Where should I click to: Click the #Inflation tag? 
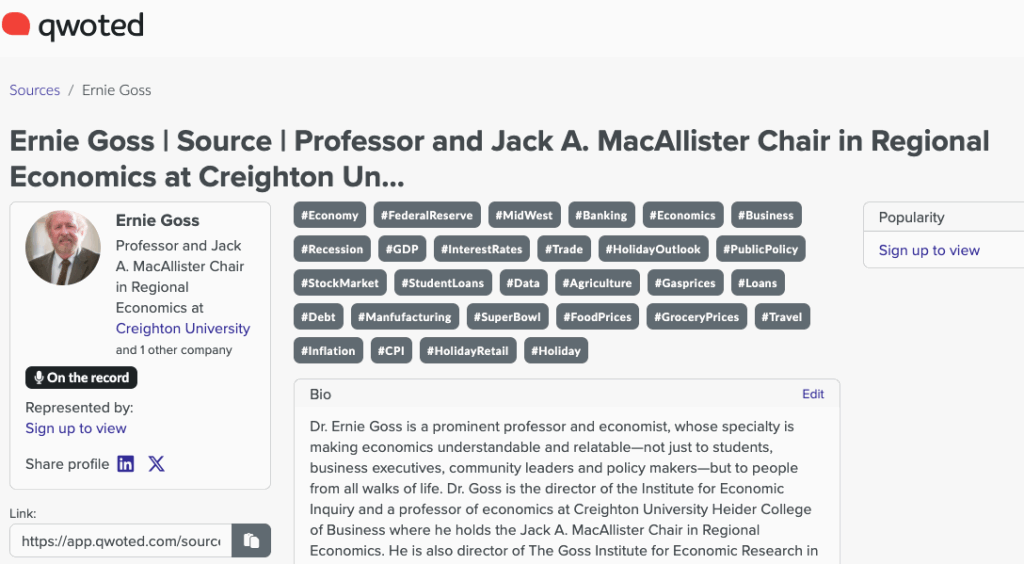click(328, 351)
